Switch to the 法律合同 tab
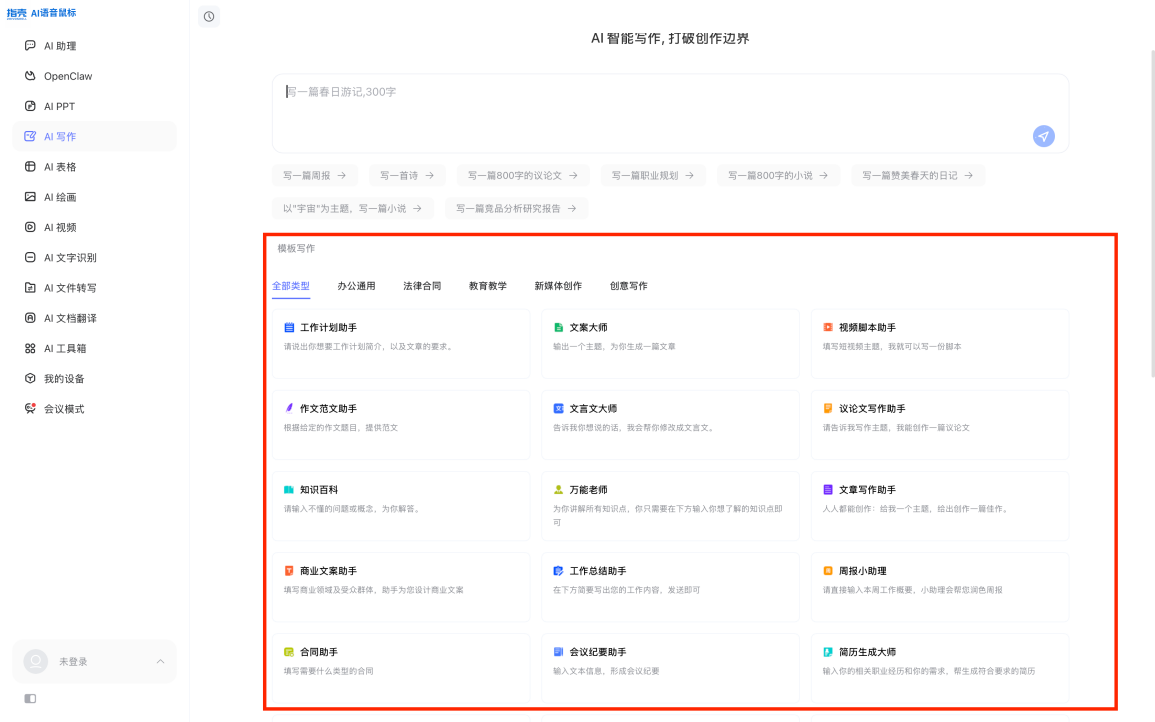 click(x=422, y=286)
